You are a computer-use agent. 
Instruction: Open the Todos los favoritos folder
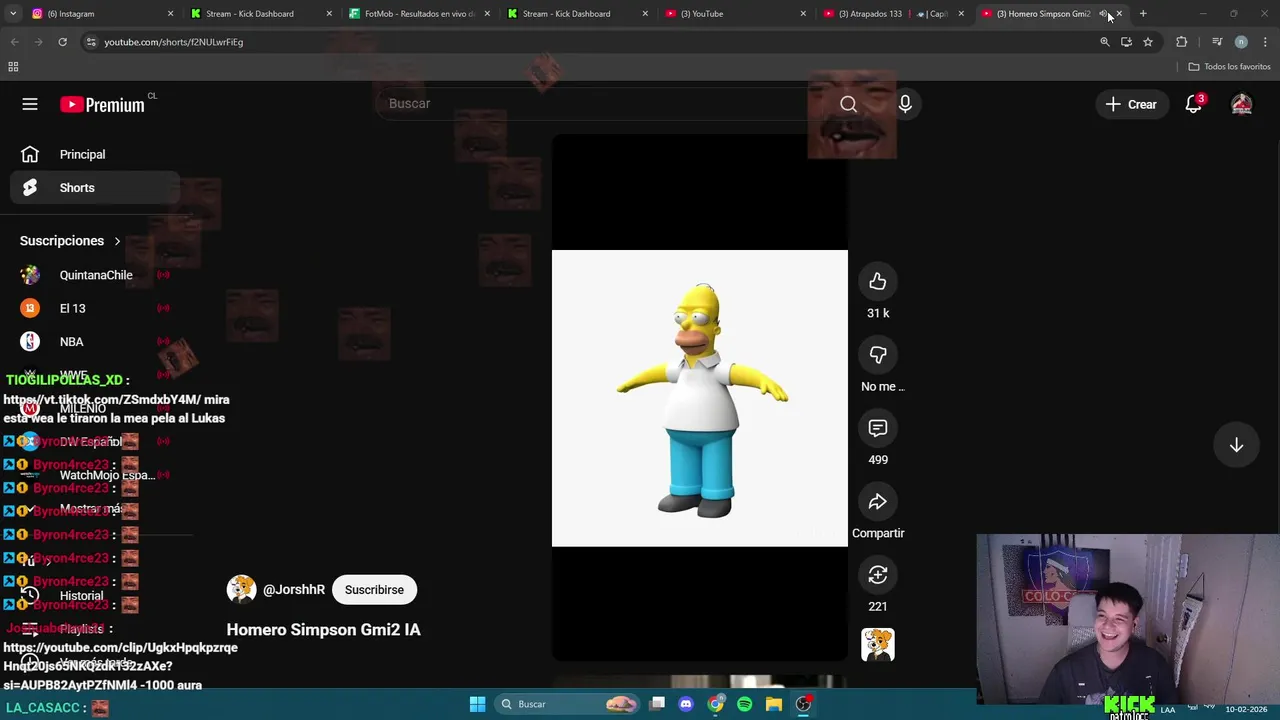point(1229,67)
